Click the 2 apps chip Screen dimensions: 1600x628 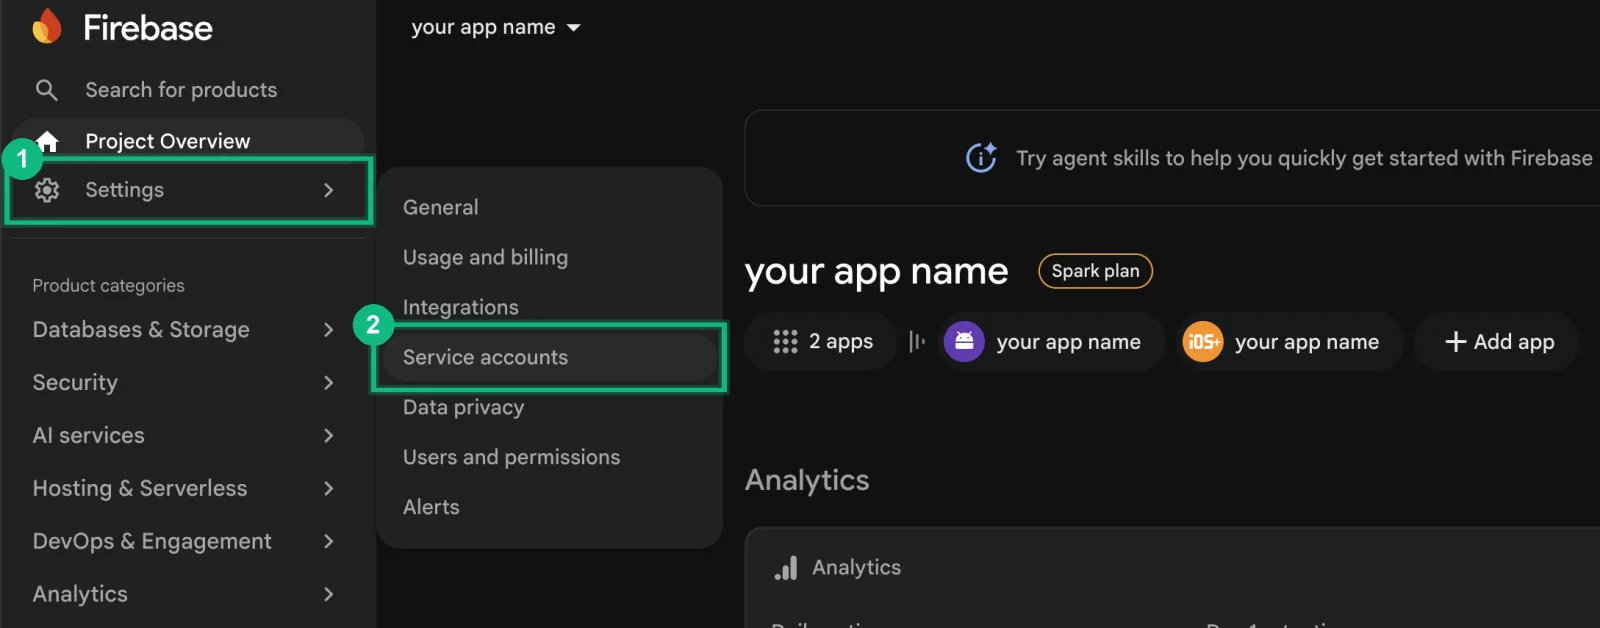click(822, 342)
